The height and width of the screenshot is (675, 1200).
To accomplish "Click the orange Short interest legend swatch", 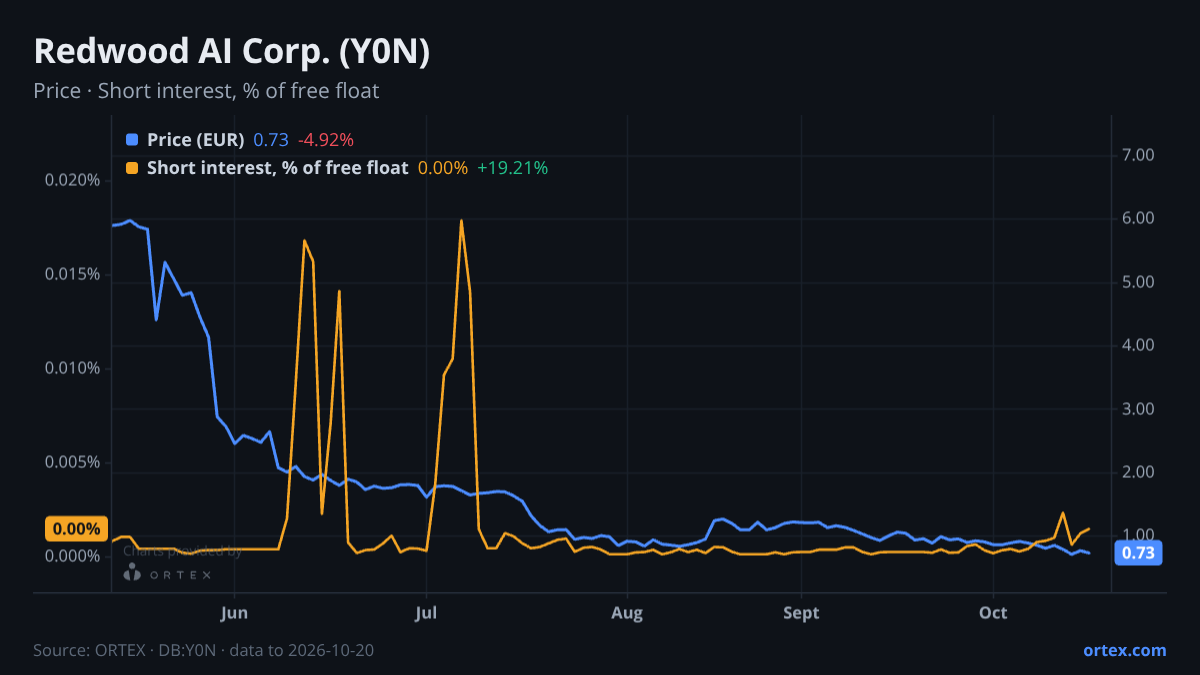I will coord(132,168).
